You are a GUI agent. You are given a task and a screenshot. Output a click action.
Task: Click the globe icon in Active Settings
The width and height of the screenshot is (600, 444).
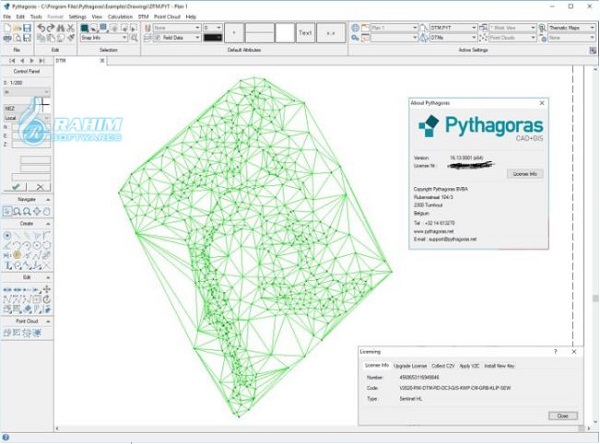(x=355, y=28)
